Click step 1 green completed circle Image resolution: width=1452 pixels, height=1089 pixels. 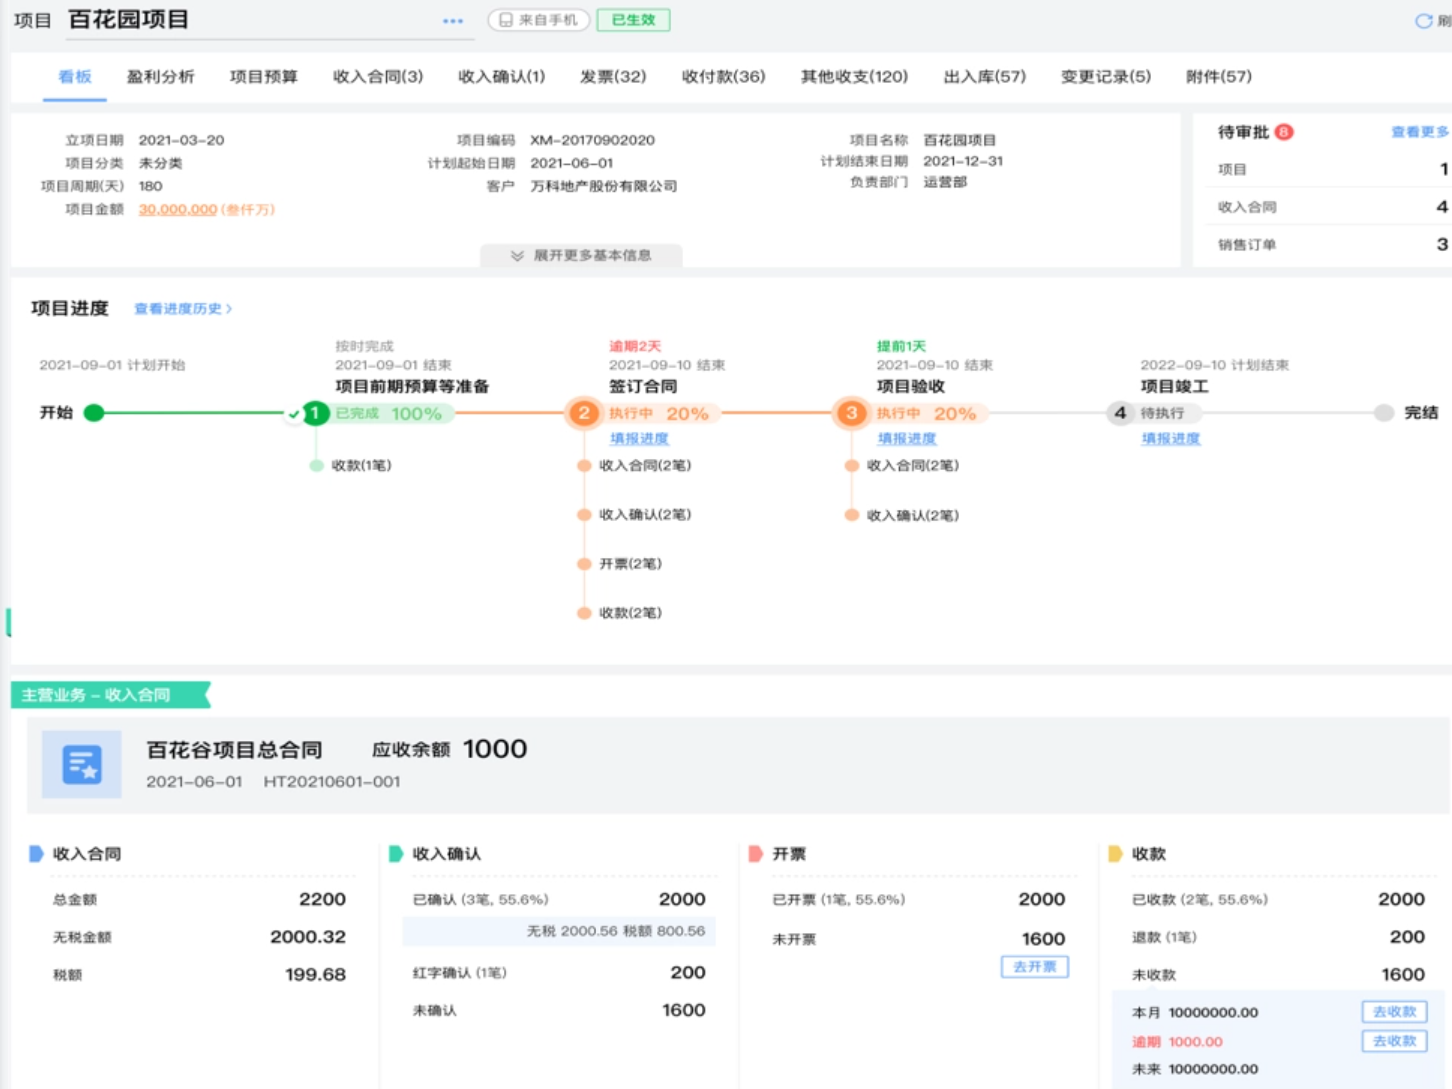point(316,413)
